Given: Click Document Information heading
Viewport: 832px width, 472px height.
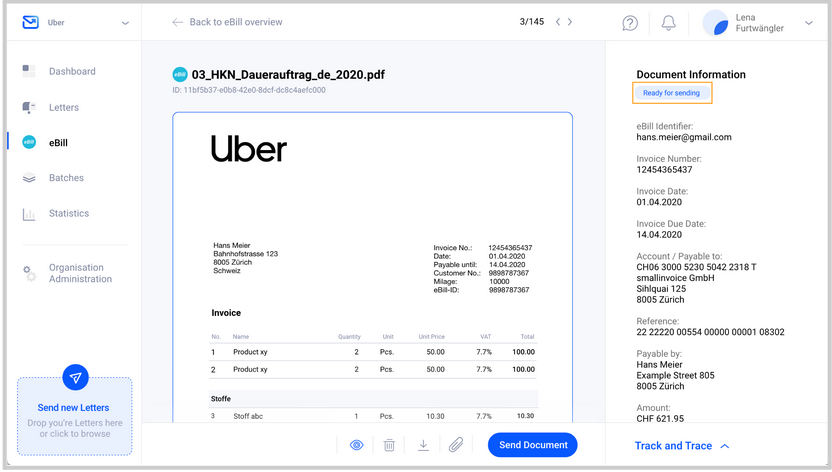Looking at the screenshot, I should click(691, 74).
